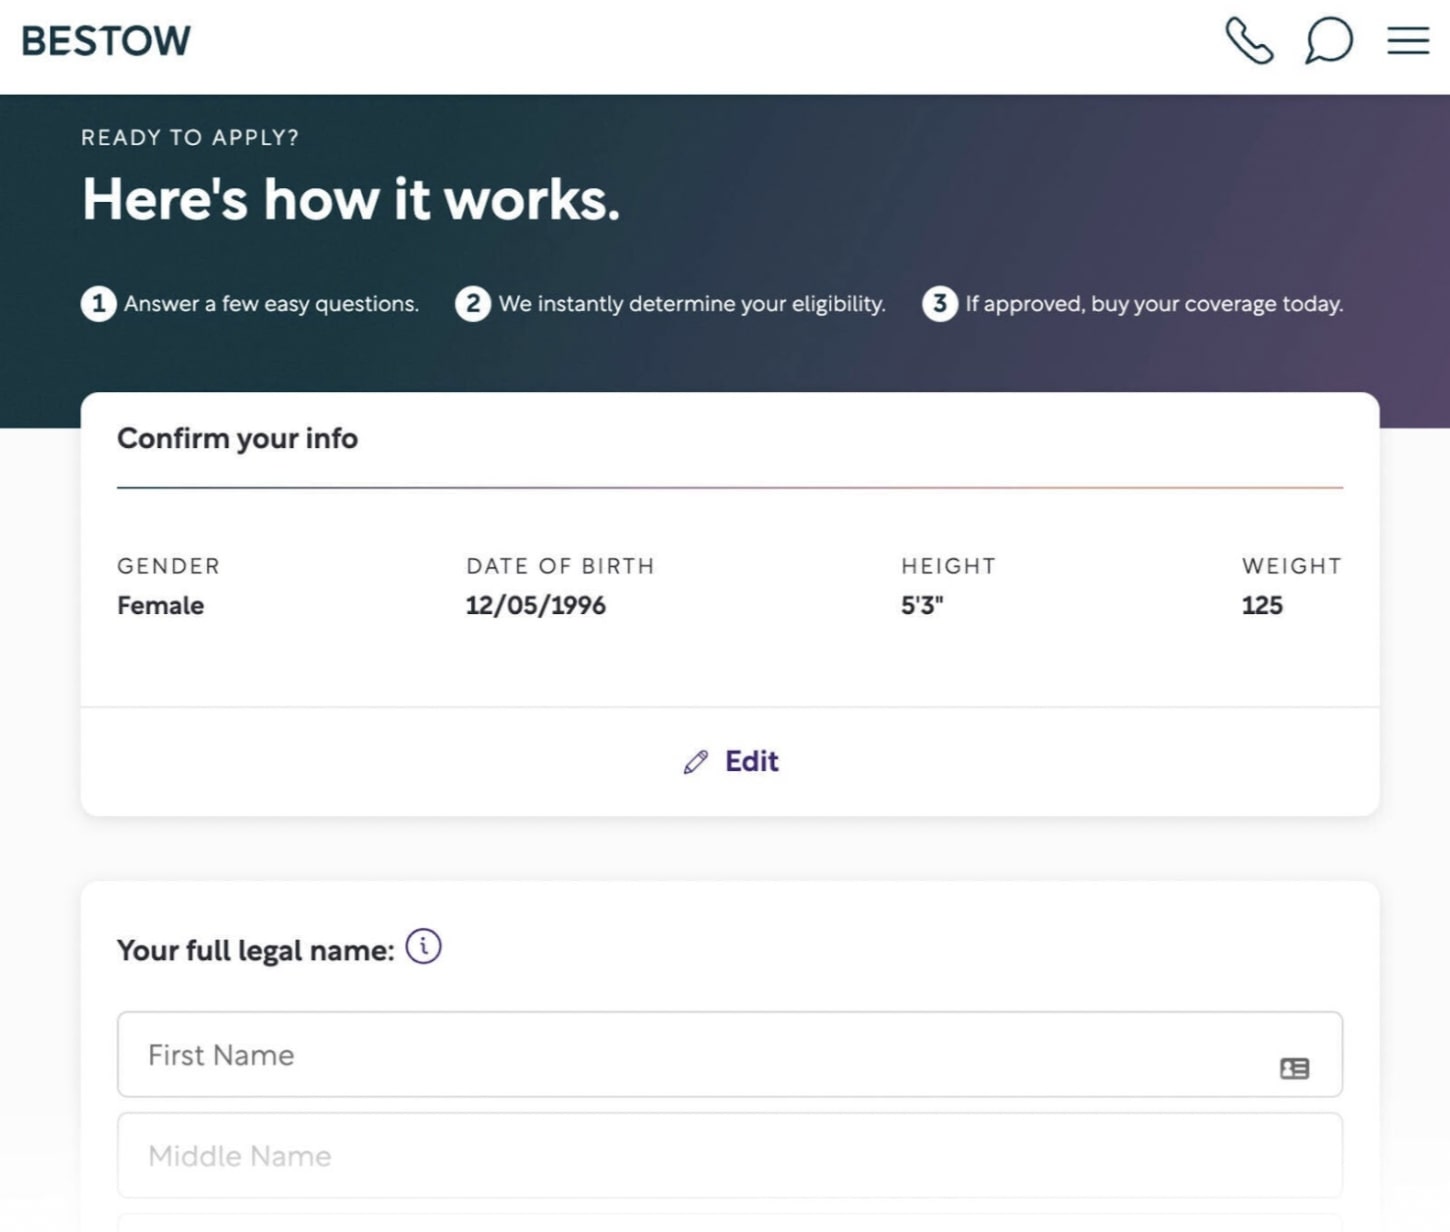1450x1232 pixels.
Task: Click the step 3 number circle
Action: click(939, 304)
